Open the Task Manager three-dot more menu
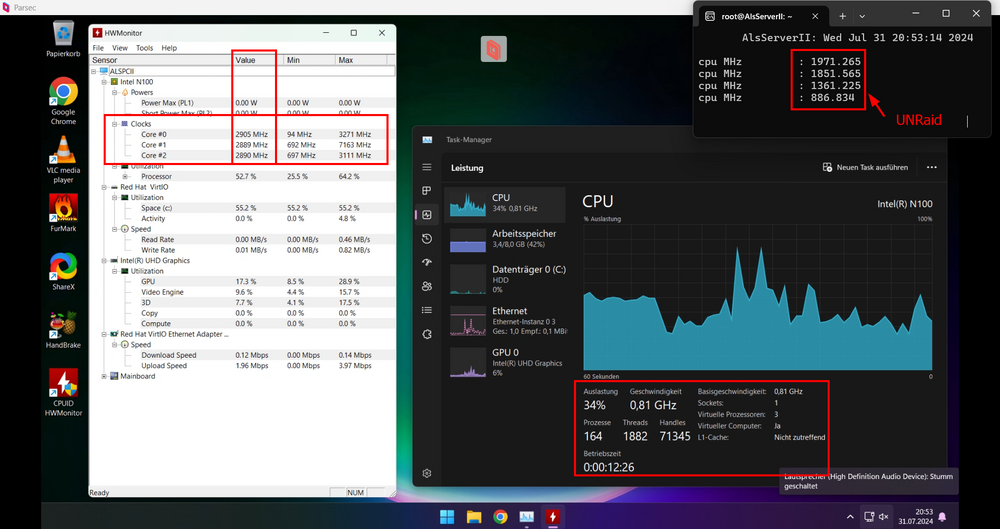1000x529 pixels. pos(932,167)
